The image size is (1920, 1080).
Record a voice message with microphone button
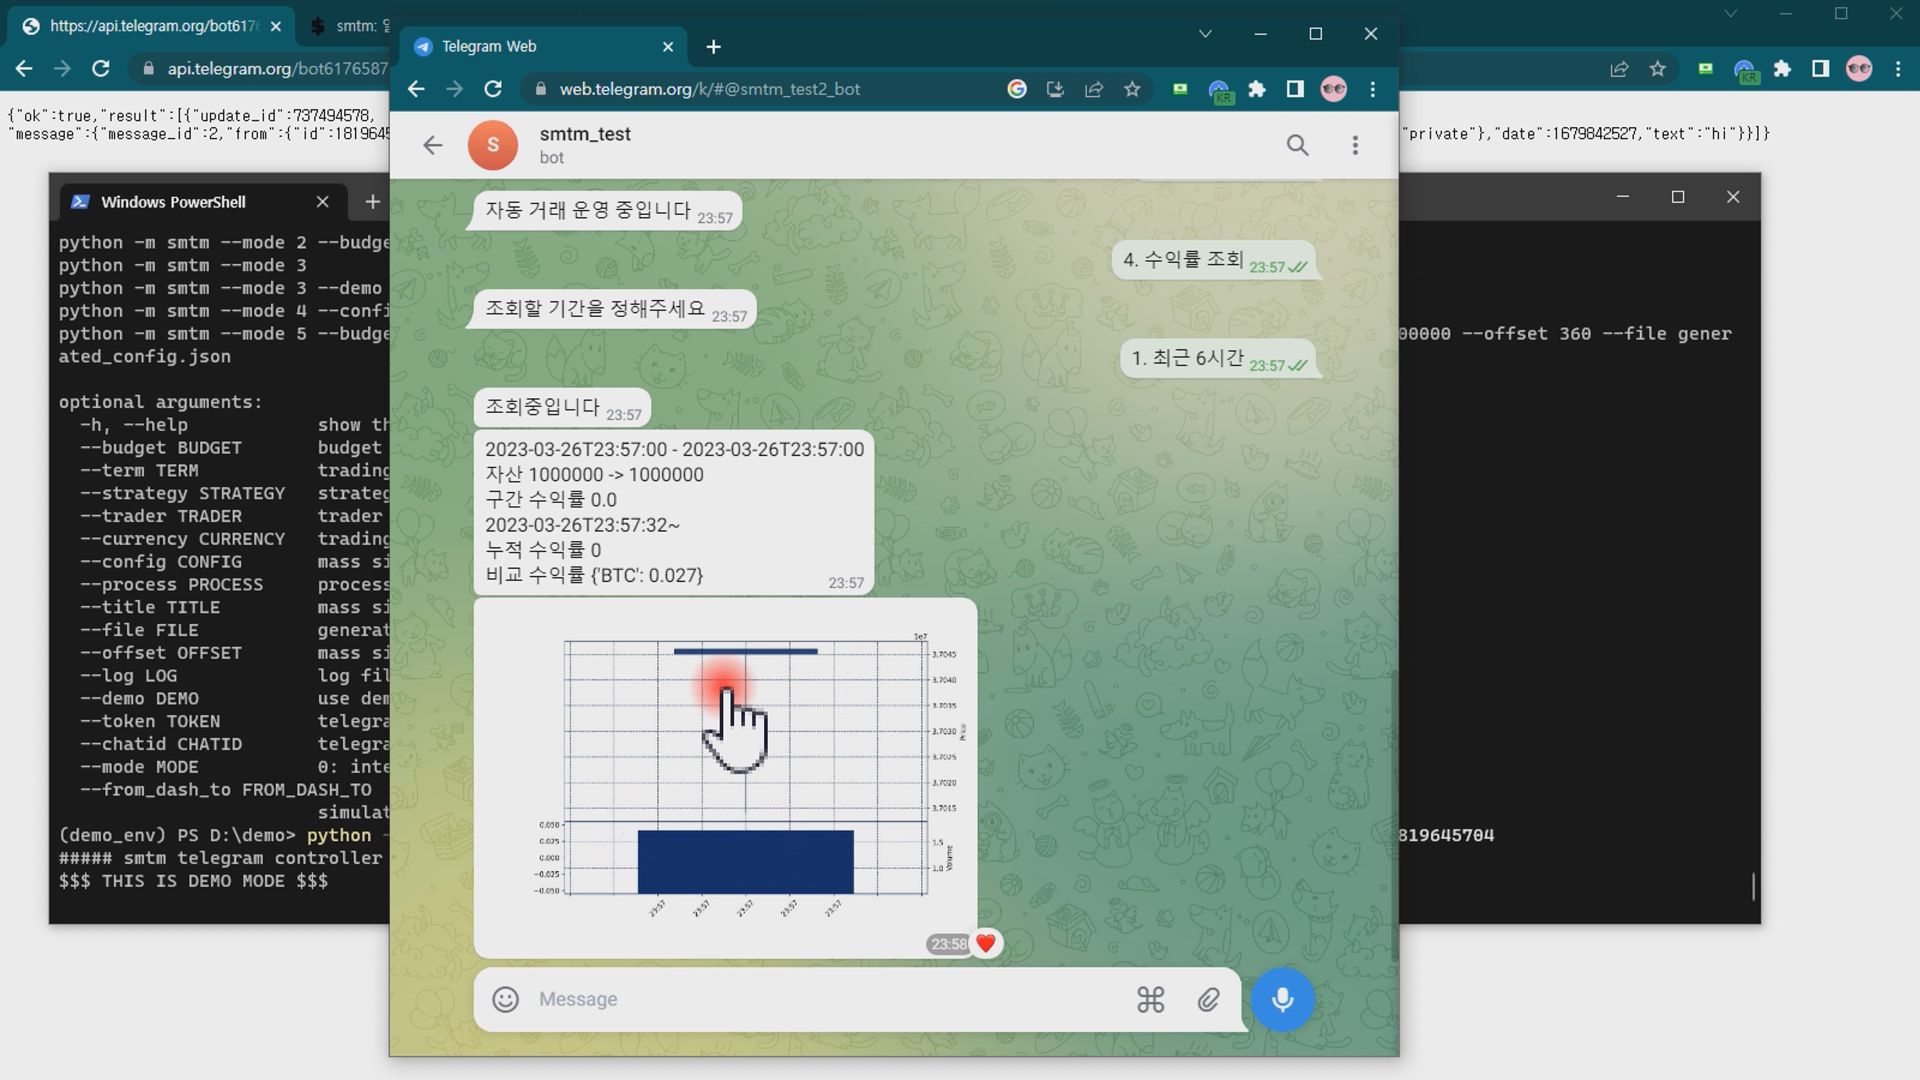pos(1282,999)
